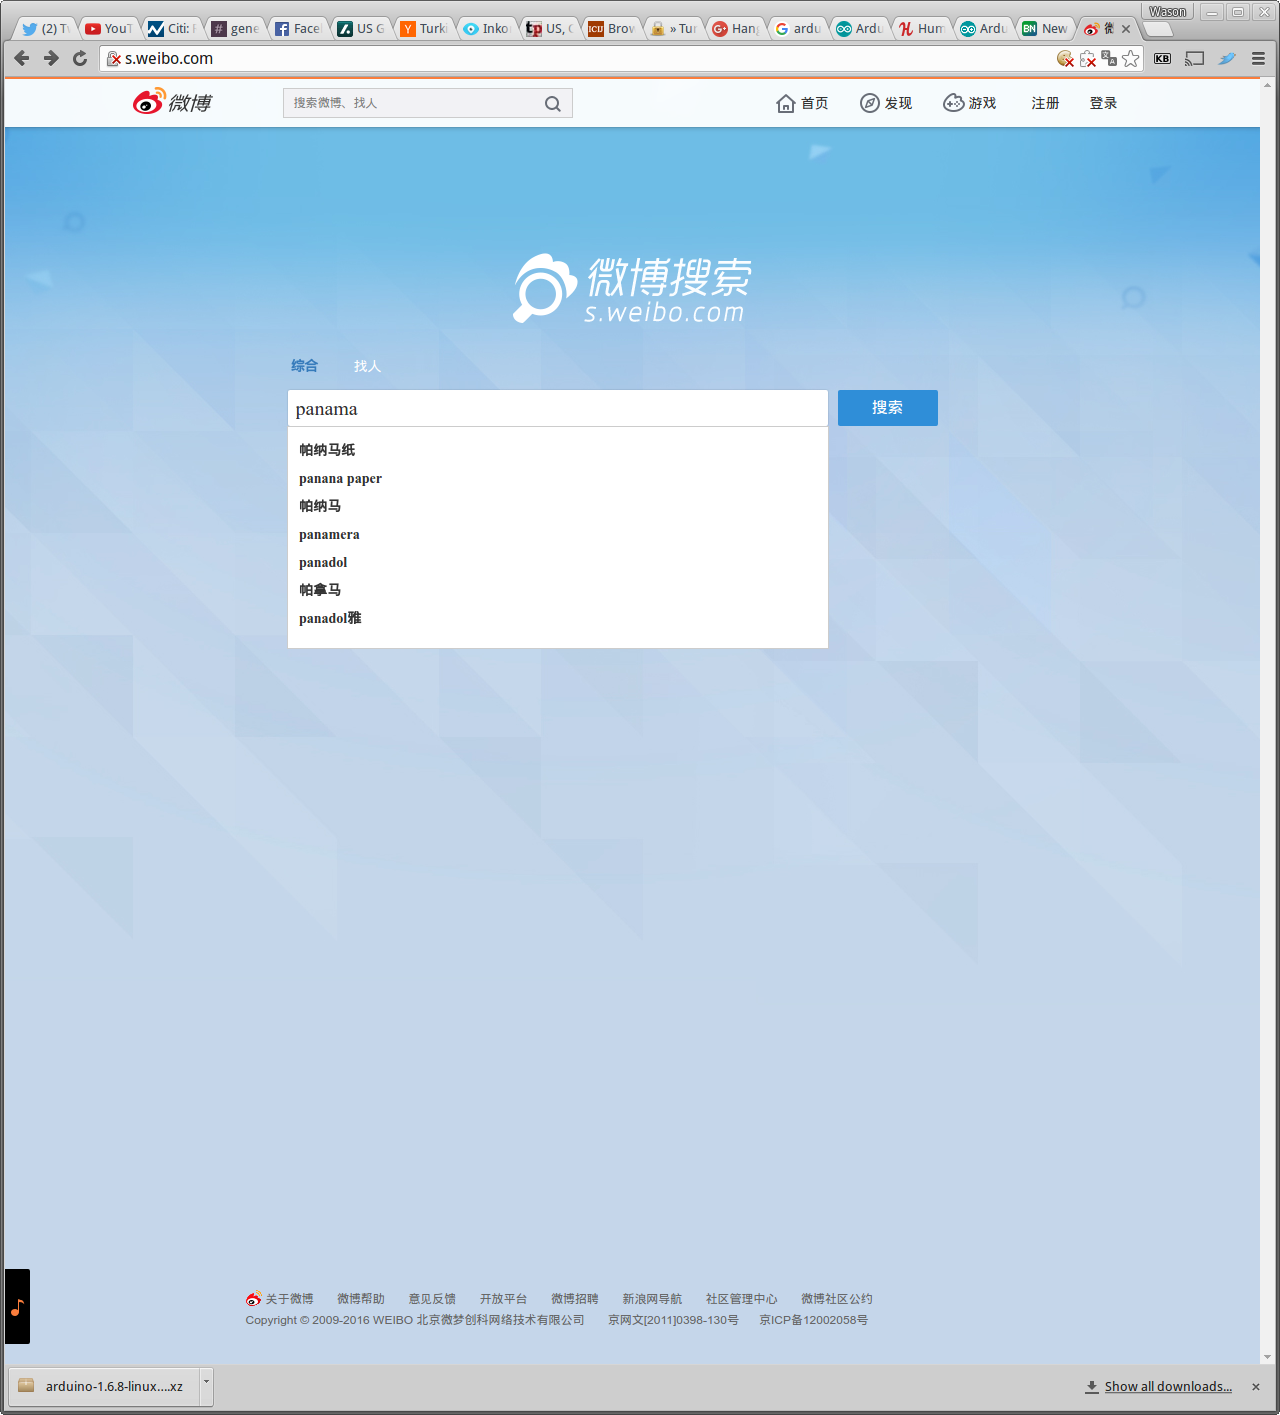View site security info beside the URL
The width and height of the screenshot is (1280, 1415).
point(114,59)
